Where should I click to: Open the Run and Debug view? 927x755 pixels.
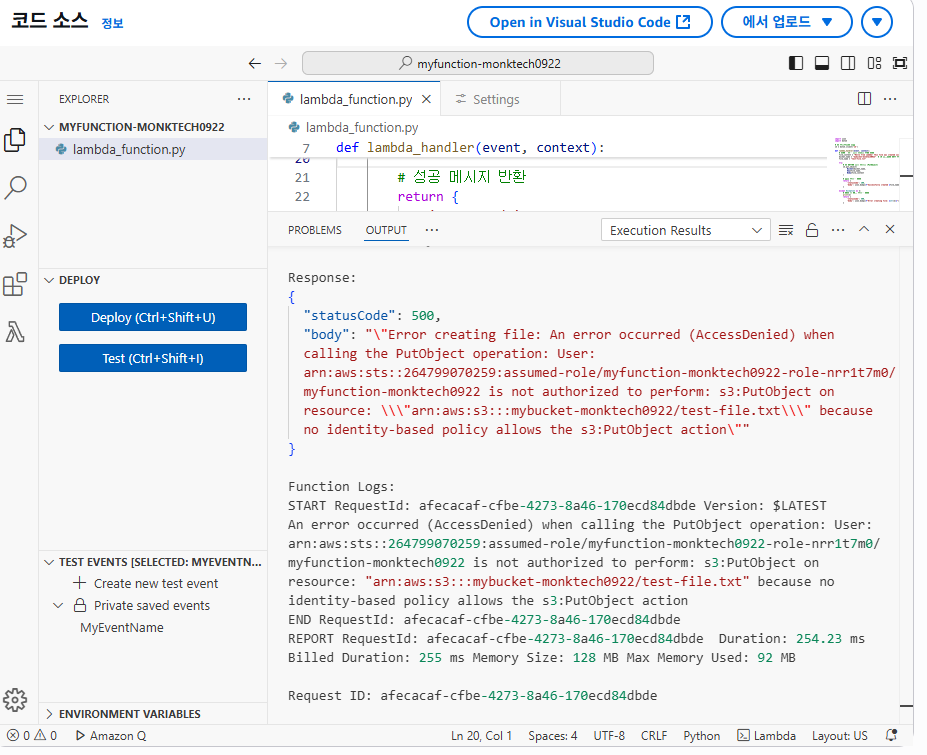pyautogui.click(x=15, y=236)
